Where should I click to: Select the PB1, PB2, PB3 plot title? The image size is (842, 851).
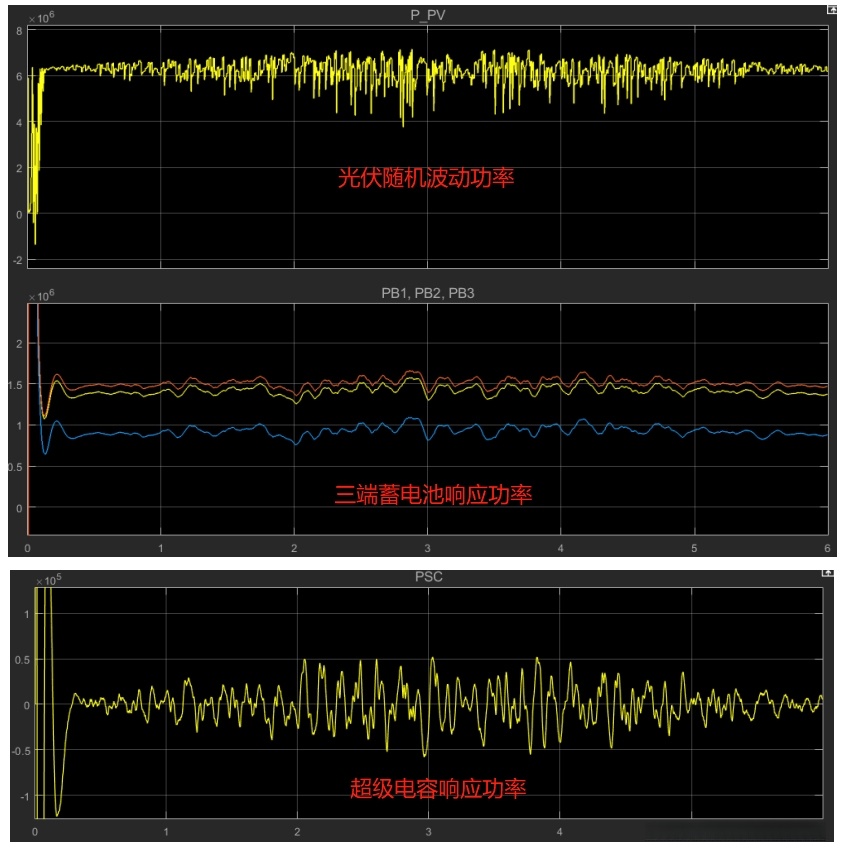click(428, 293)
